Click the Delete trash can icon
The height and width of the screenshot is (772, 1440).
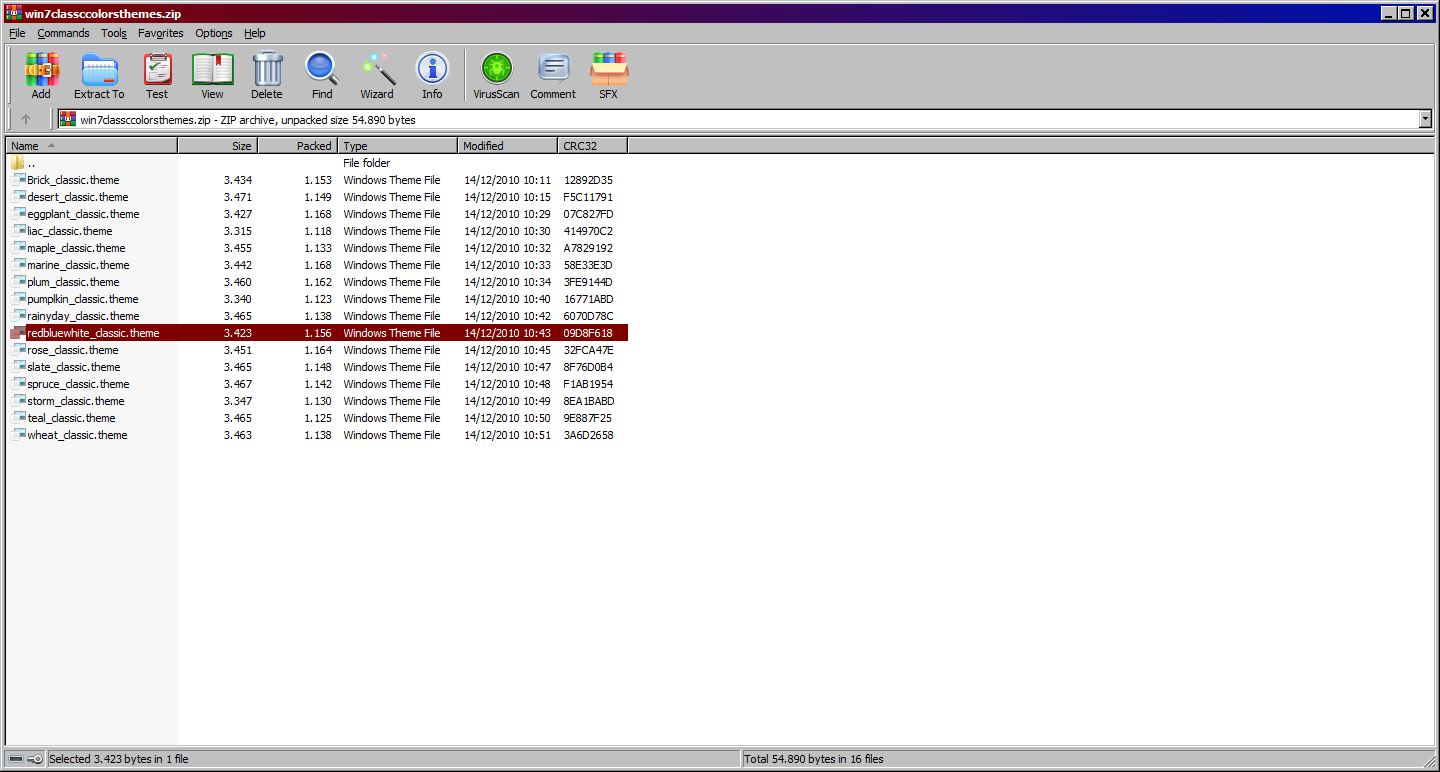click(x=267, y=69)
